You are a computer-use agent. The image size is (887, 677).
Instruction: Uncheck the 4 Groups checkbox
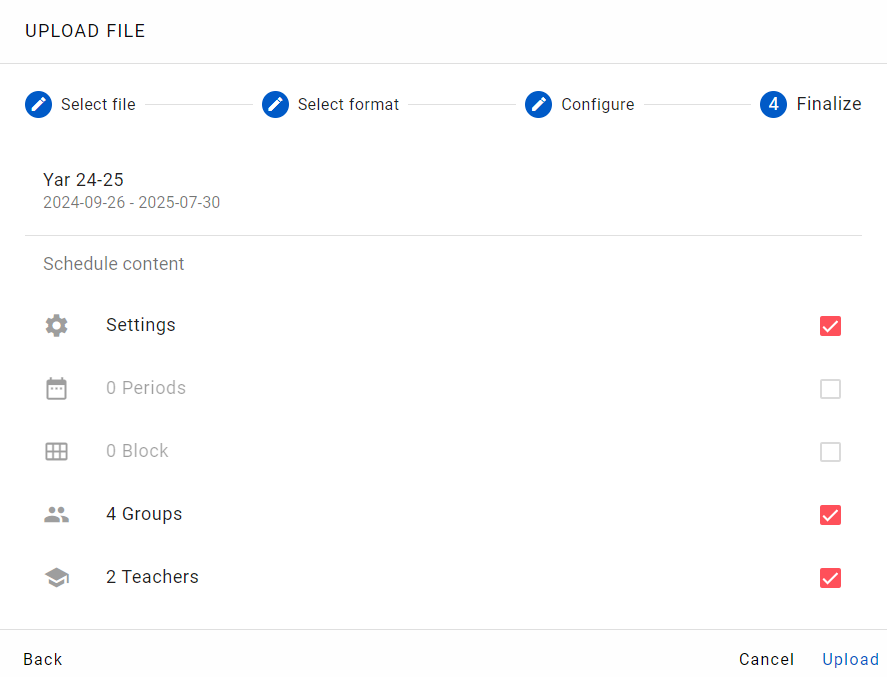[x=830, y=515]
